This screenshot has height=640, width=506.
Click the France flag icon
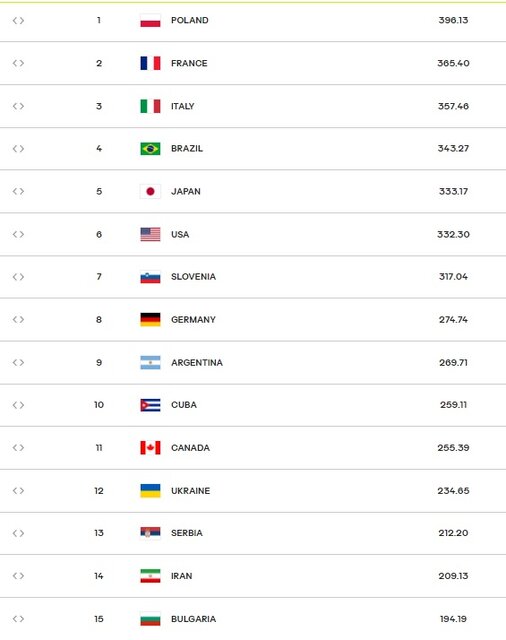pyautogui.click(x=150, y=63)
